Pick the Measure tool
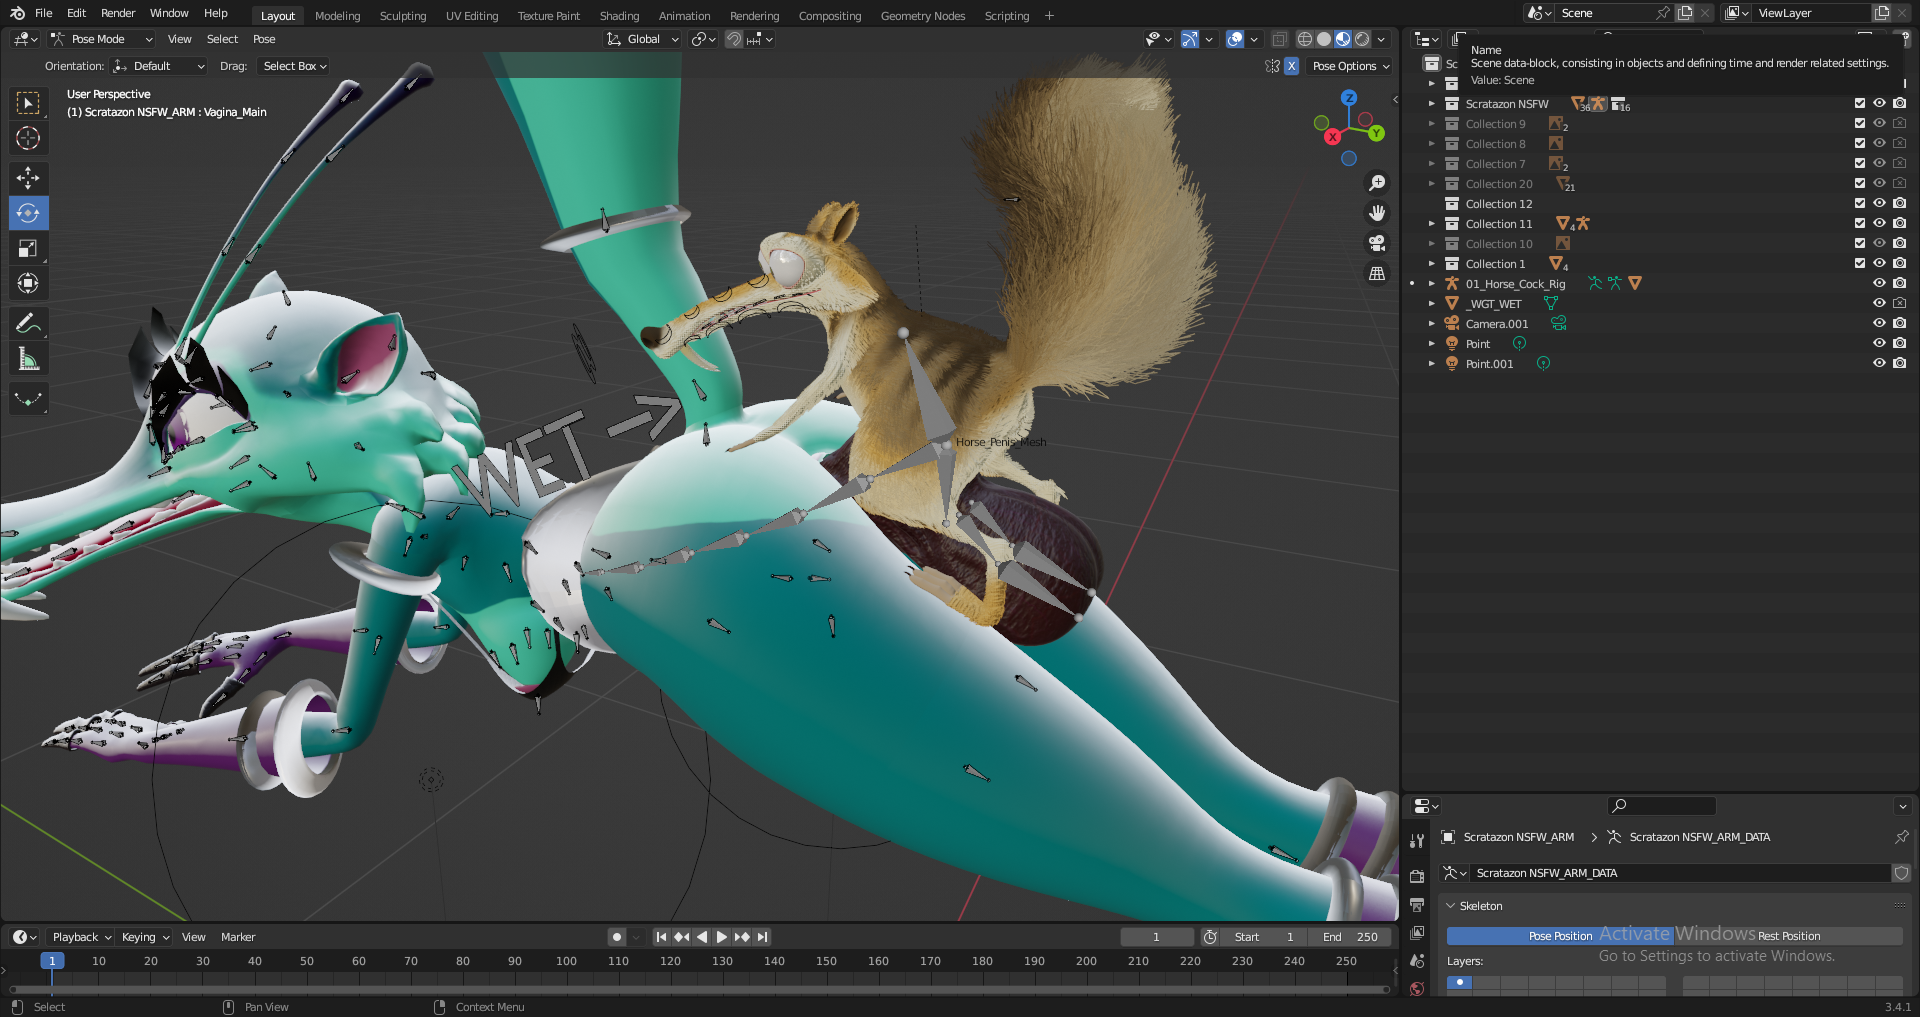The width and height of the screenshot is (1920, 1017). pos(28,359)
